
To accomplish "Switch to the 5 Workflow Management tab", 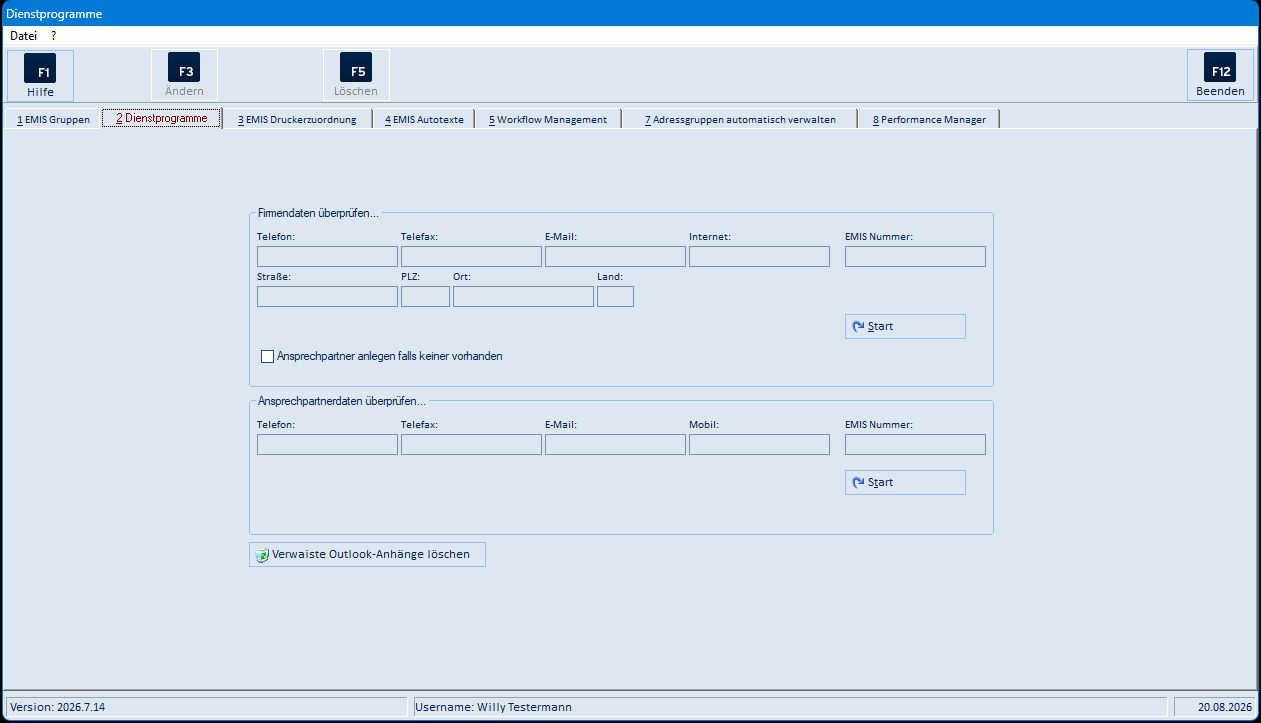I will tap(548, 120).
